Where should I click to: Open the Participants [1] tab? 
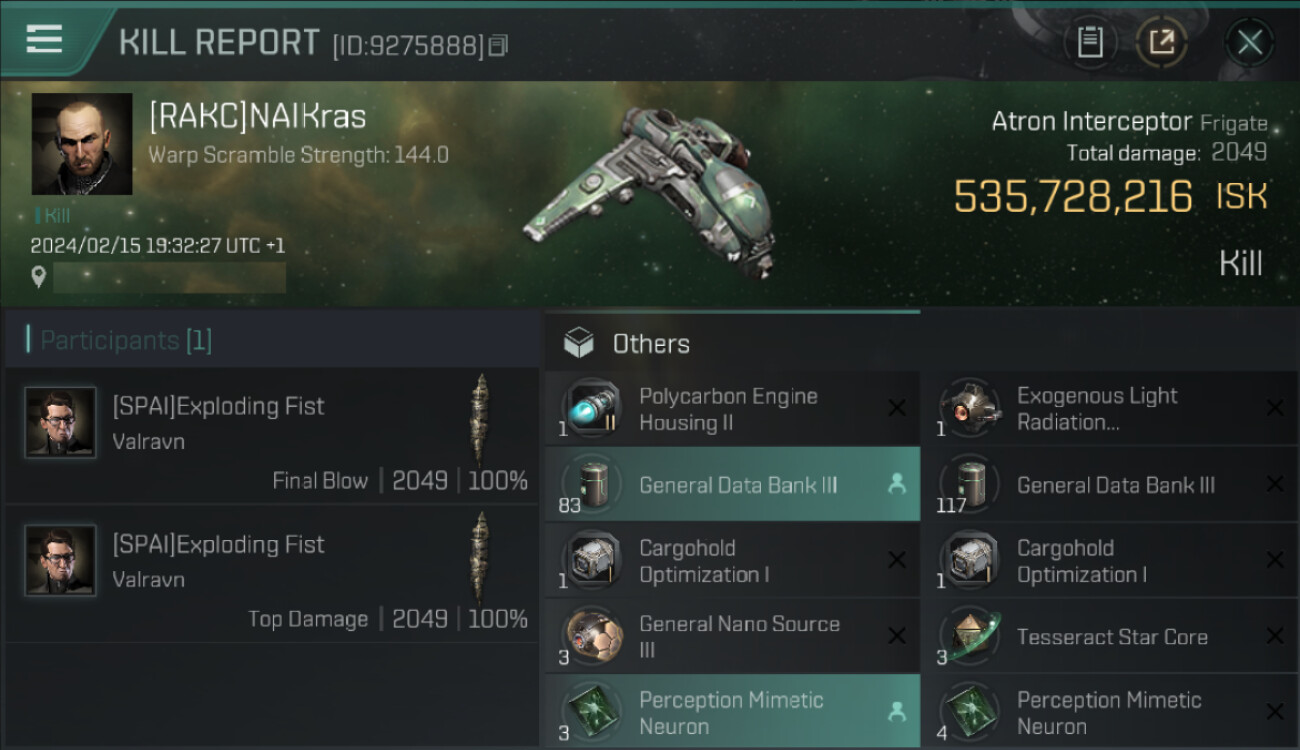click(126, 340)
